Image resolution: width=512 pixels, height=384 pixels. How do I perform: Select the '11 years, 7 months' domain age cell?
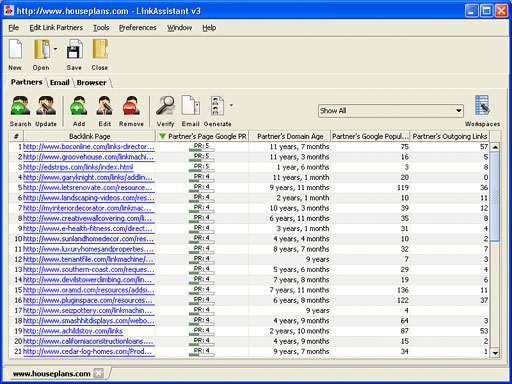click(289, 147)
